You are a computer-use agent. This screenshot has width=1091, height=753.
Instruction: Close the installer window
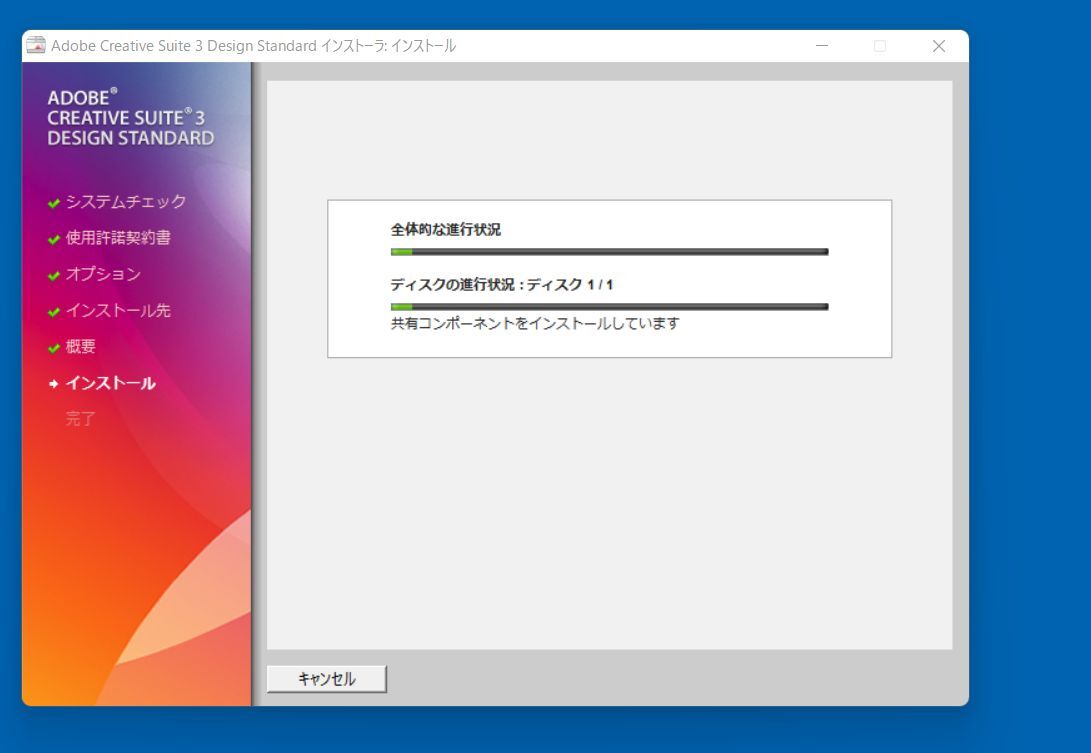pyautogui.click(x=939, y=46)
